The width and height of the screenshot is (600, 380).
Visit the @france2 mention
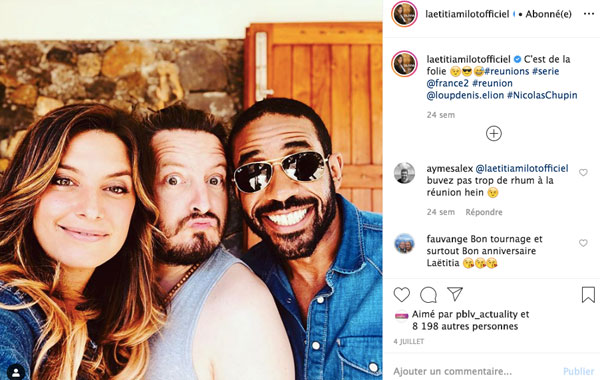click(448, 83)
